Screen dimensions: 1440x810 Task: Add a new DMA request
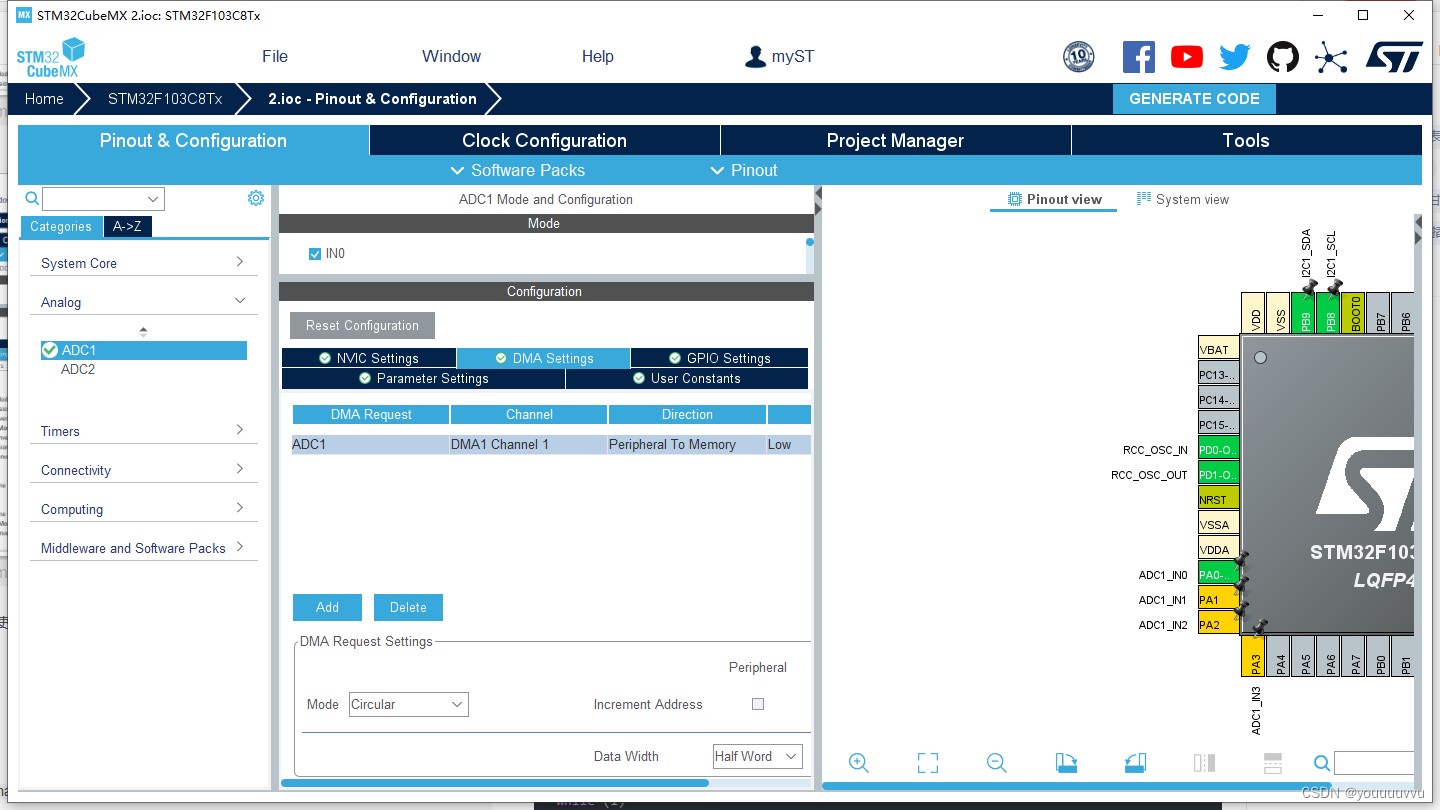click(327, 608)
